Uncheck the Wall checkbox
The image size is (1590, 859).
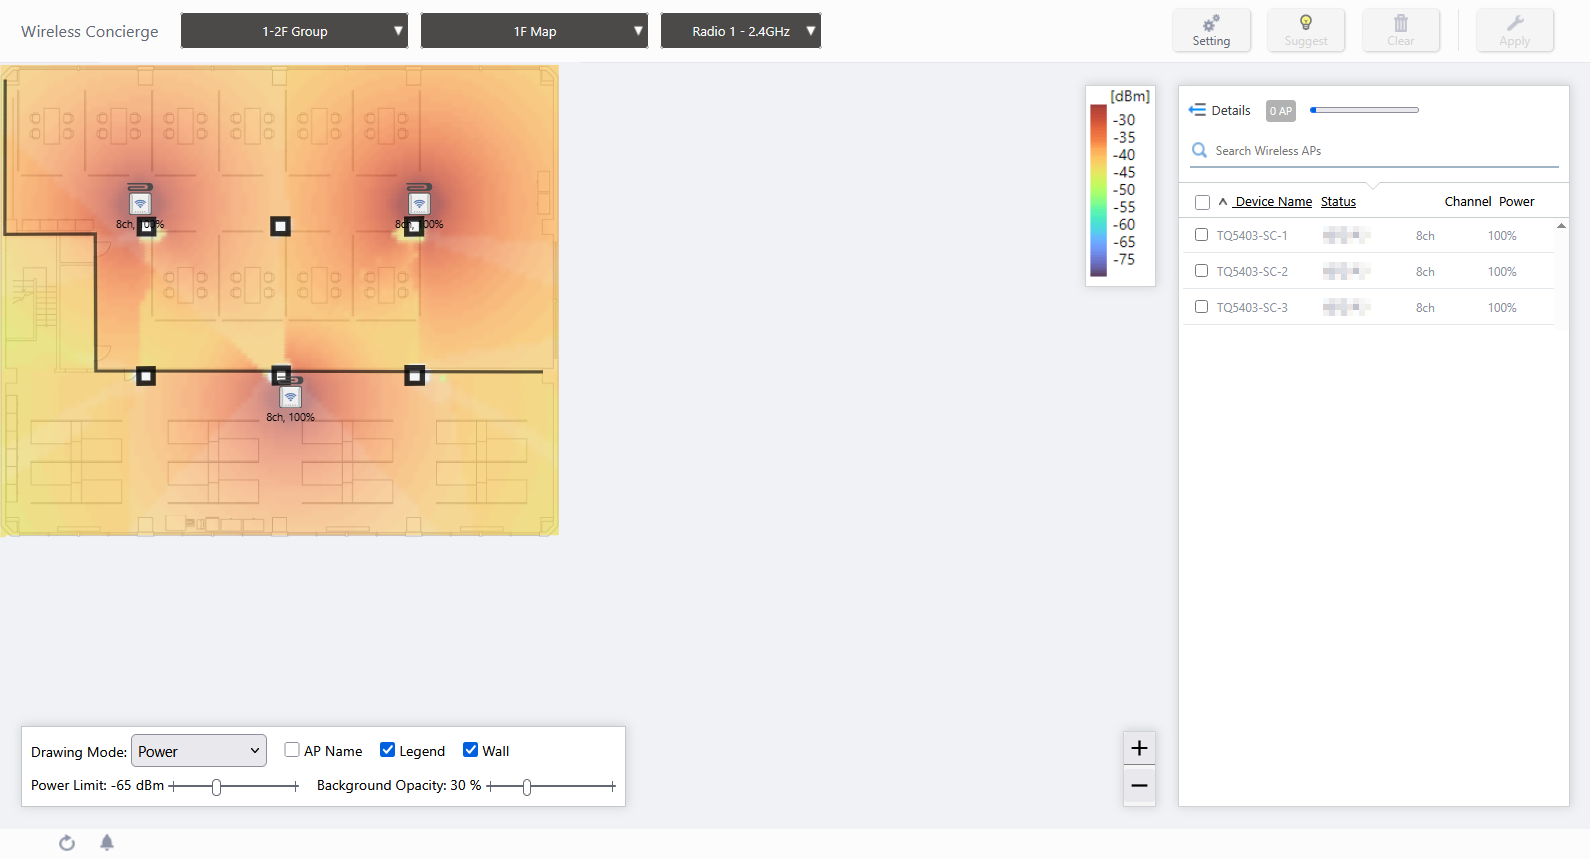pyautogui.click(x=470, y=750)
